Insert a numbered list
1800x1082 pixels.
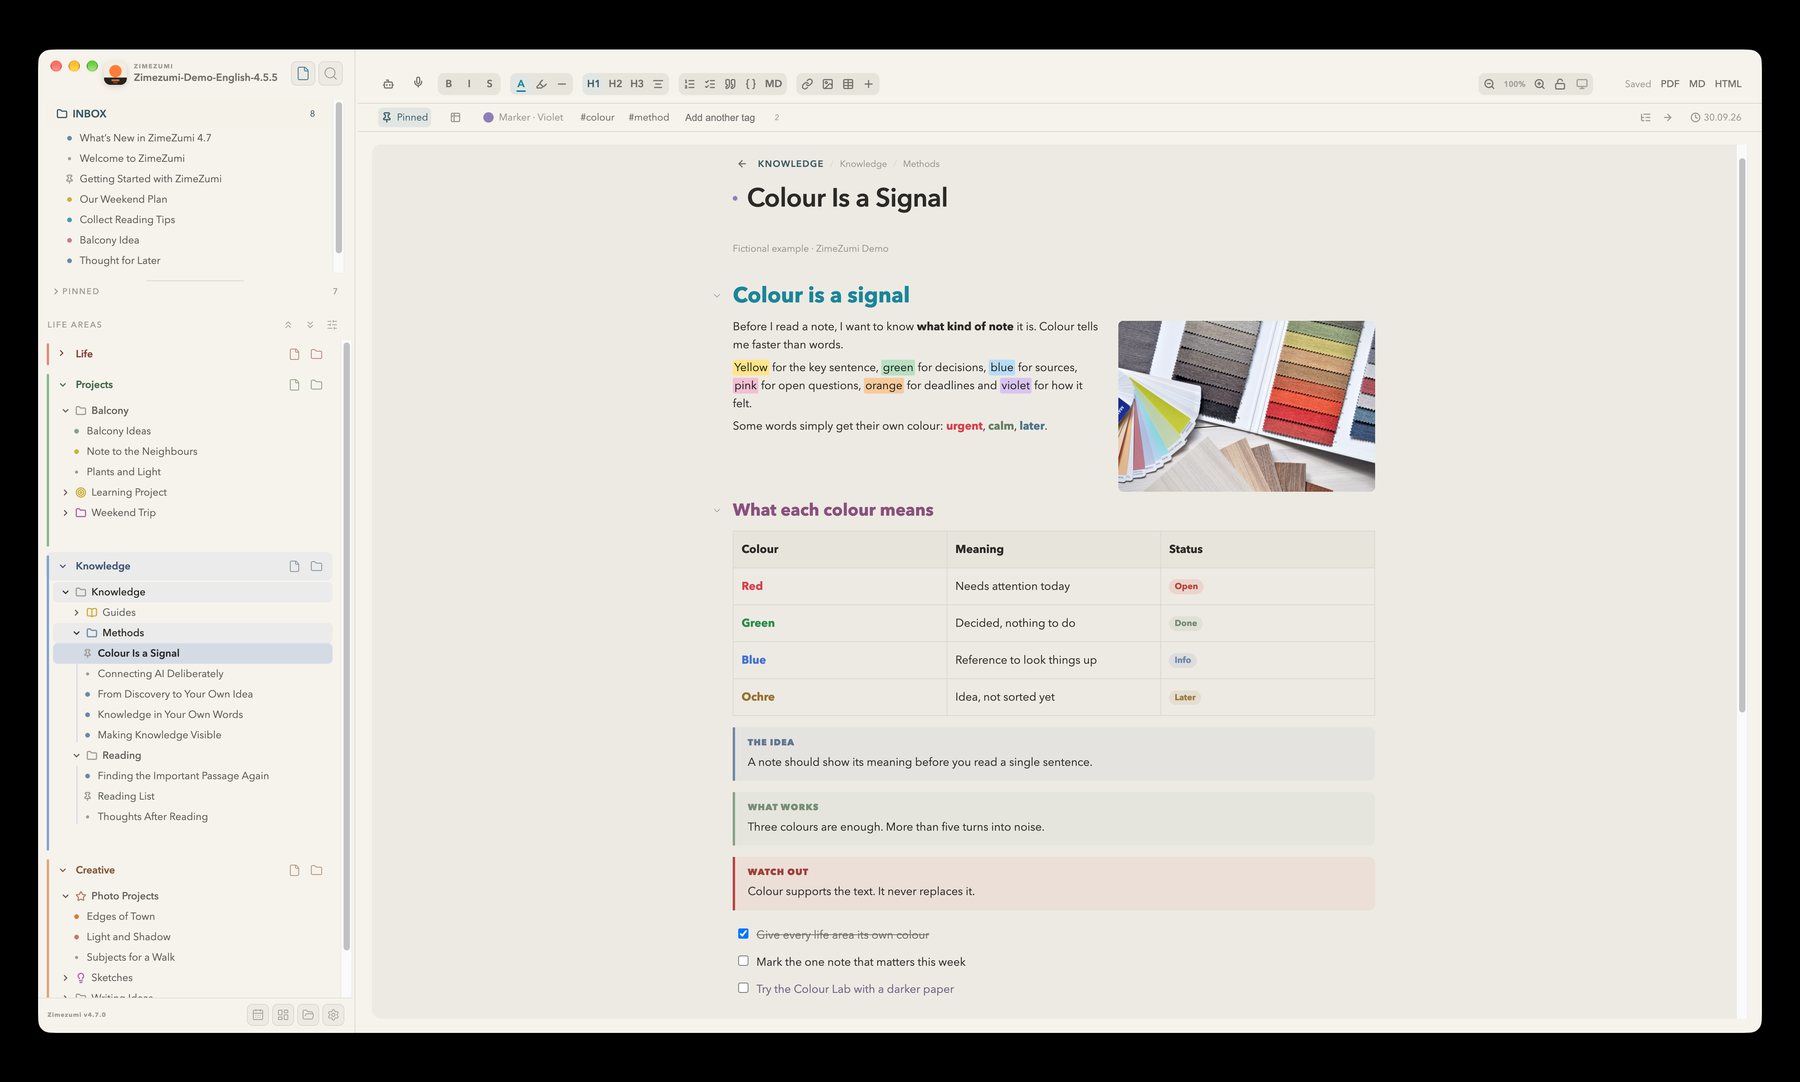coord(689,84)
